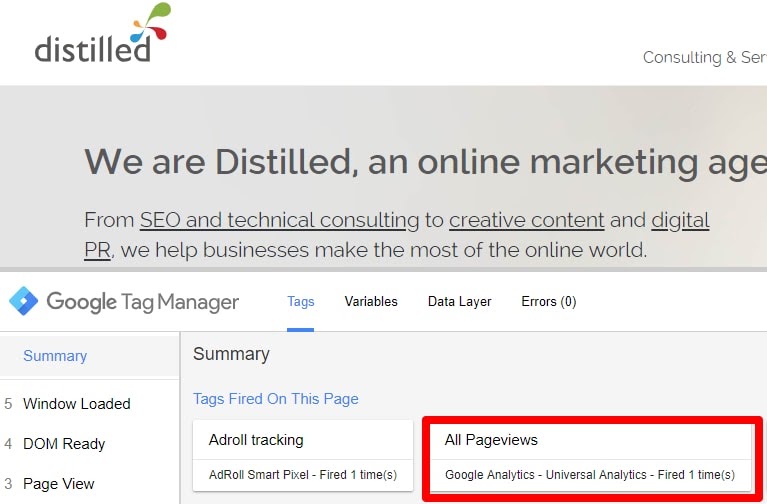Follow the 'SEO and technical consulting' link
Screen dimensions: 767x504
(x=279, y=220)
